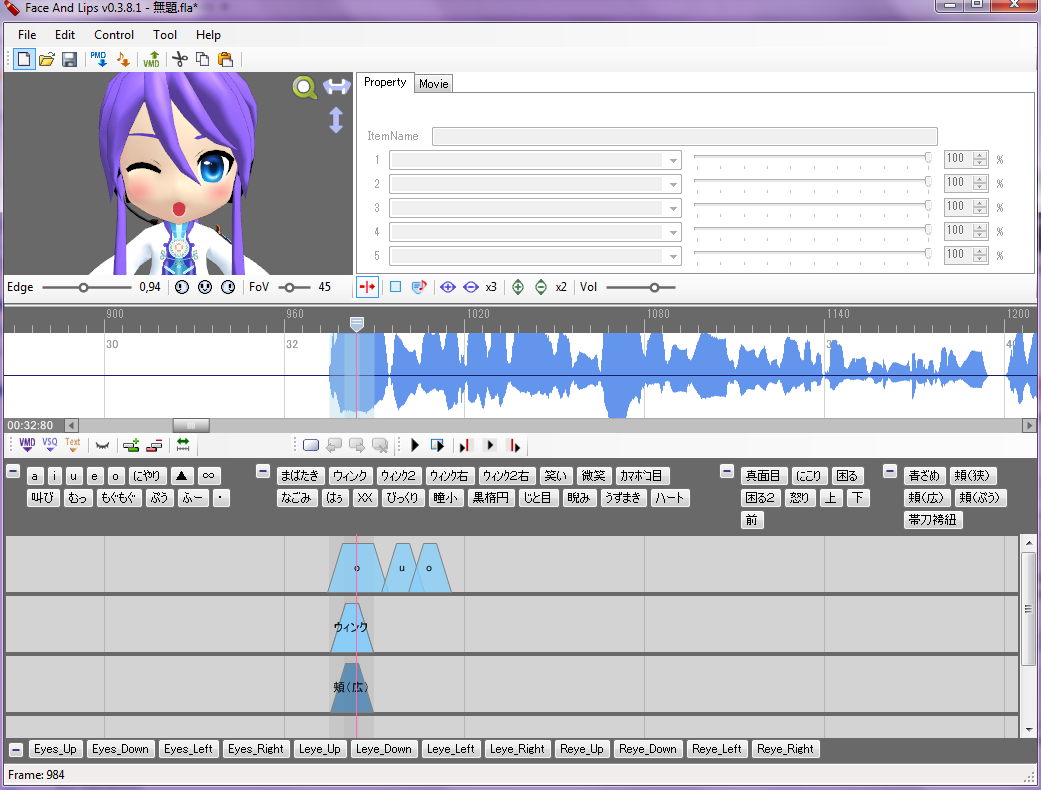The image size is (1041, 790).
Task: Remove a track with the red minus icon
Action: pyautogui.click(x=154, y=445)
